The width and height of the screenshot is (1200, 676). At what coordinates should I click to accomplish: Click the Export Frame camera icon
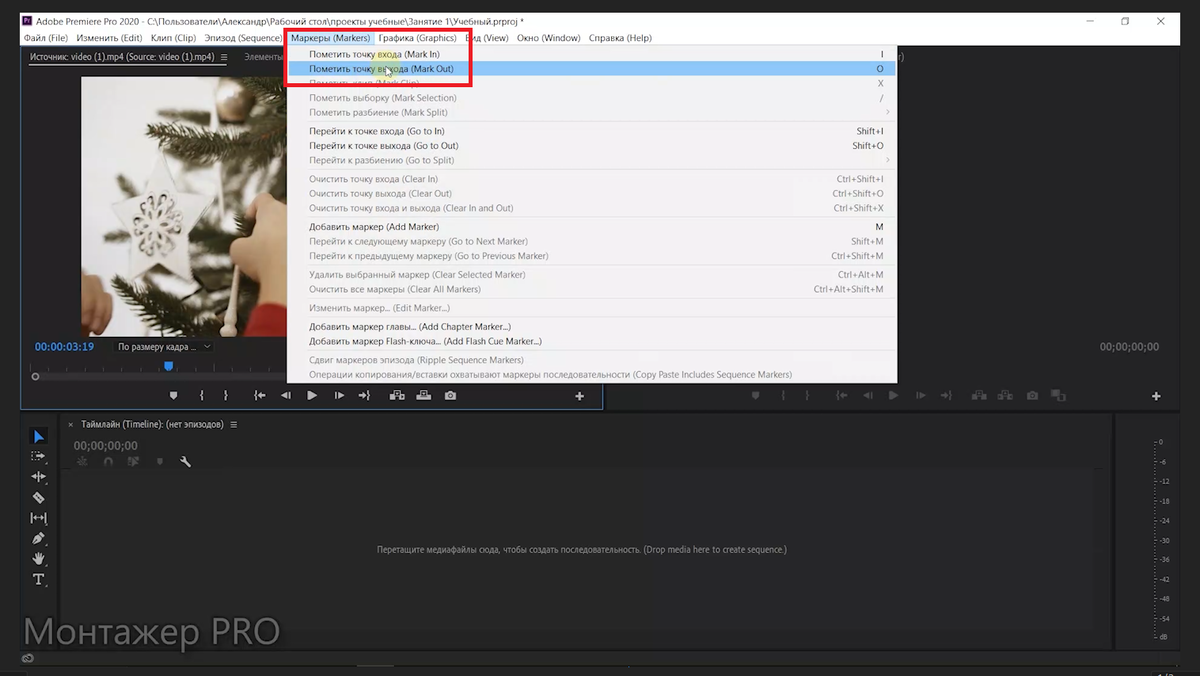point(451,395)
